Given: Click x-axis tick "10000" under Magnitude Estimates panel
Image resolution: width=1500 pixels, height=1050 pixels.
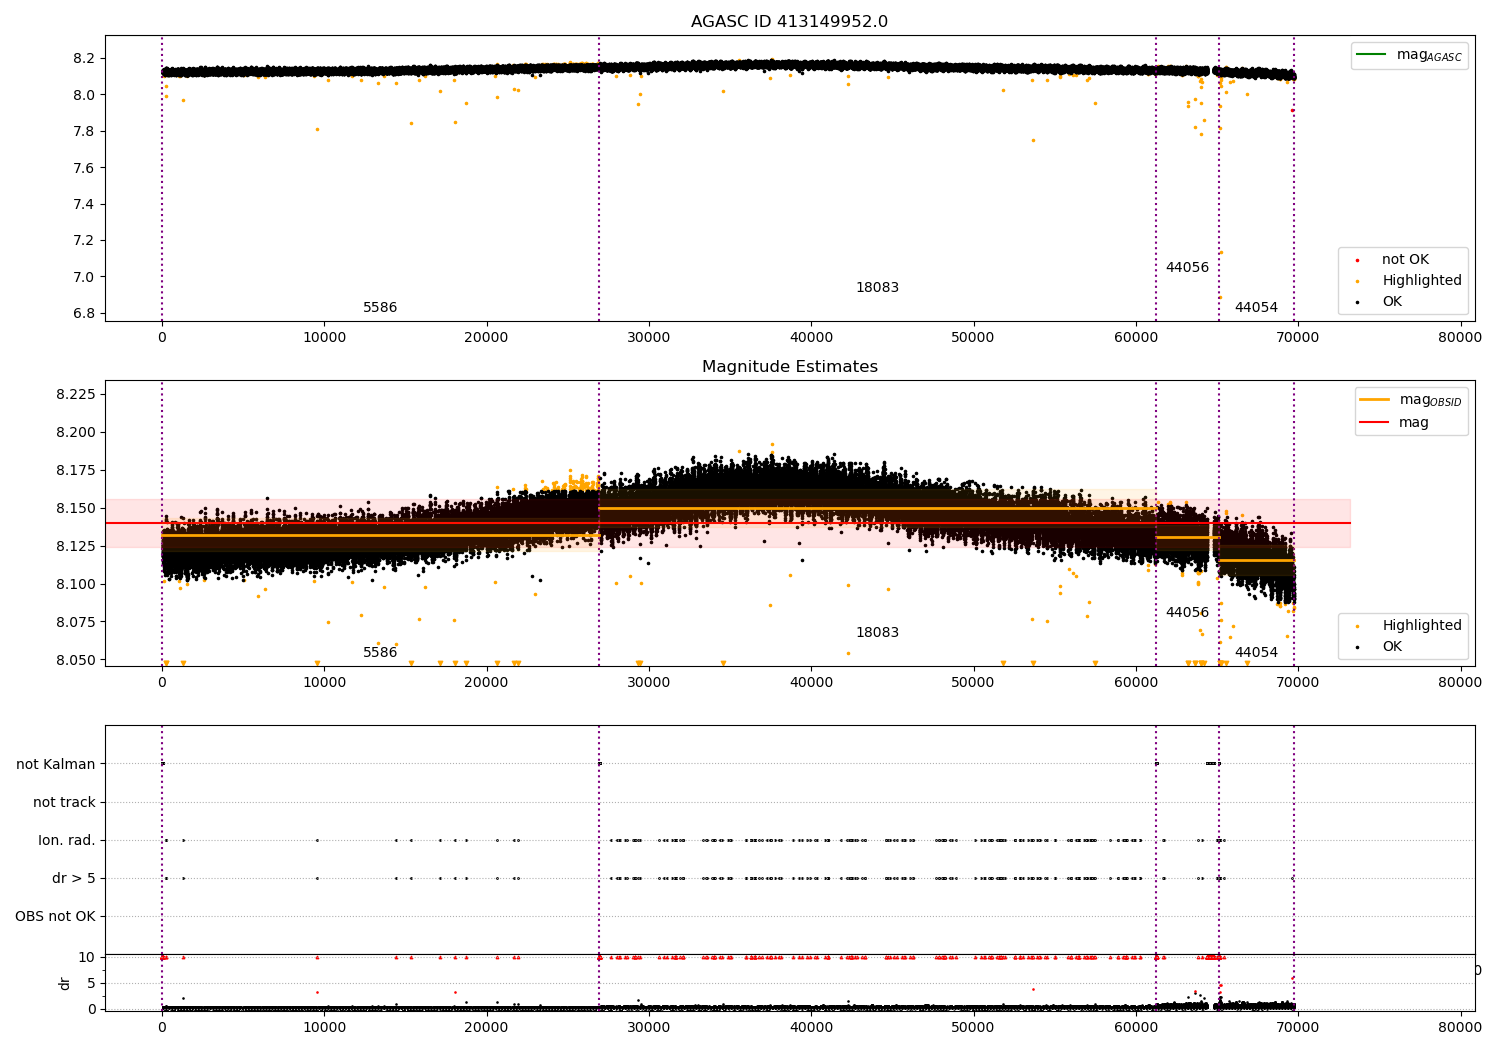Looking at the screenshot, I should tap(324, 683).
